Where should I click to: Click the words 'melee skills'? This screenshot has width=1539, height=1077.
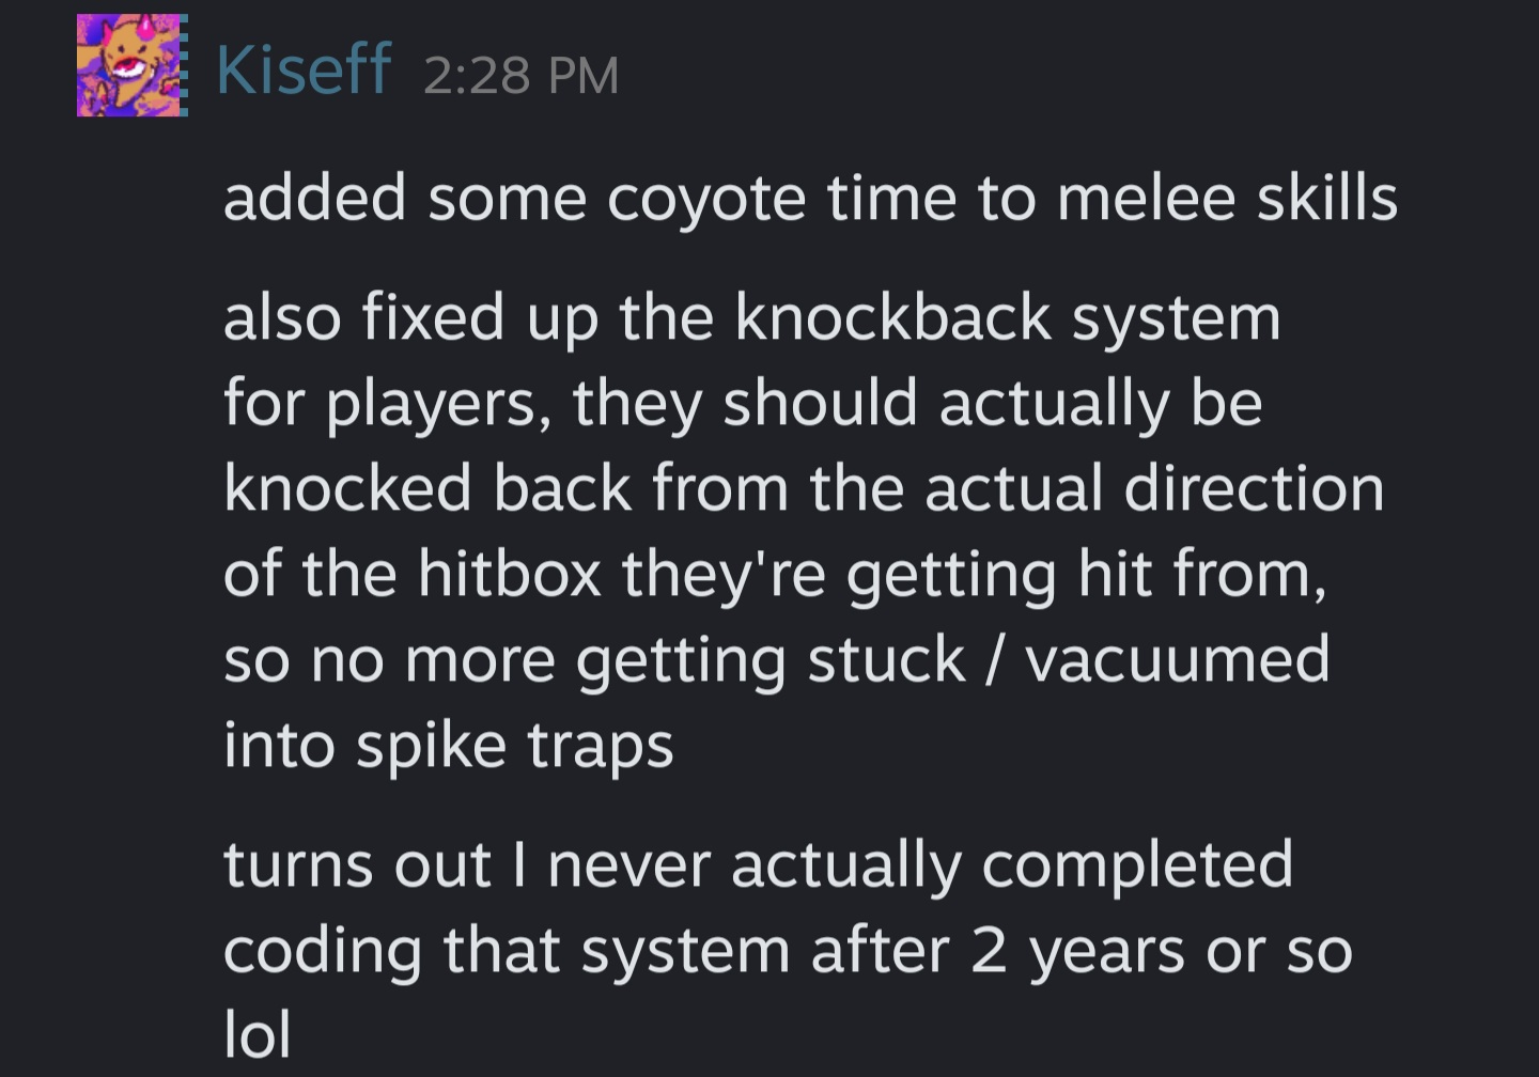(1227, 197)
